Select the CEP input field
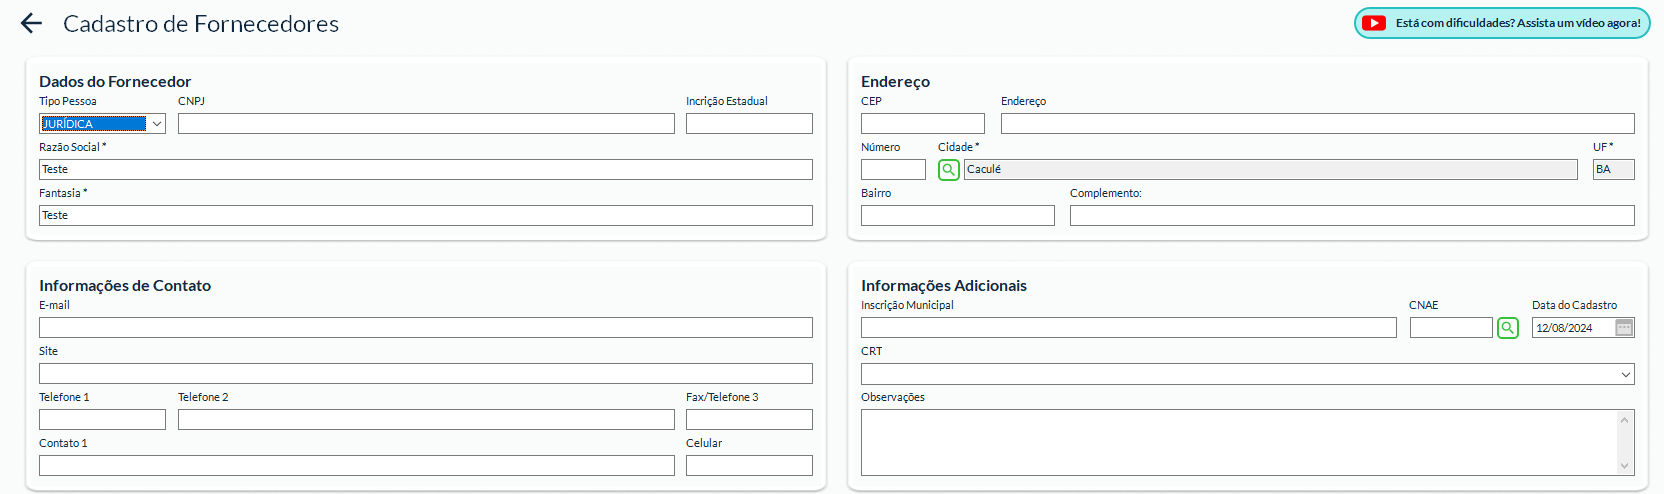This screenshot has width=1664, height=494. coord(922,124)
